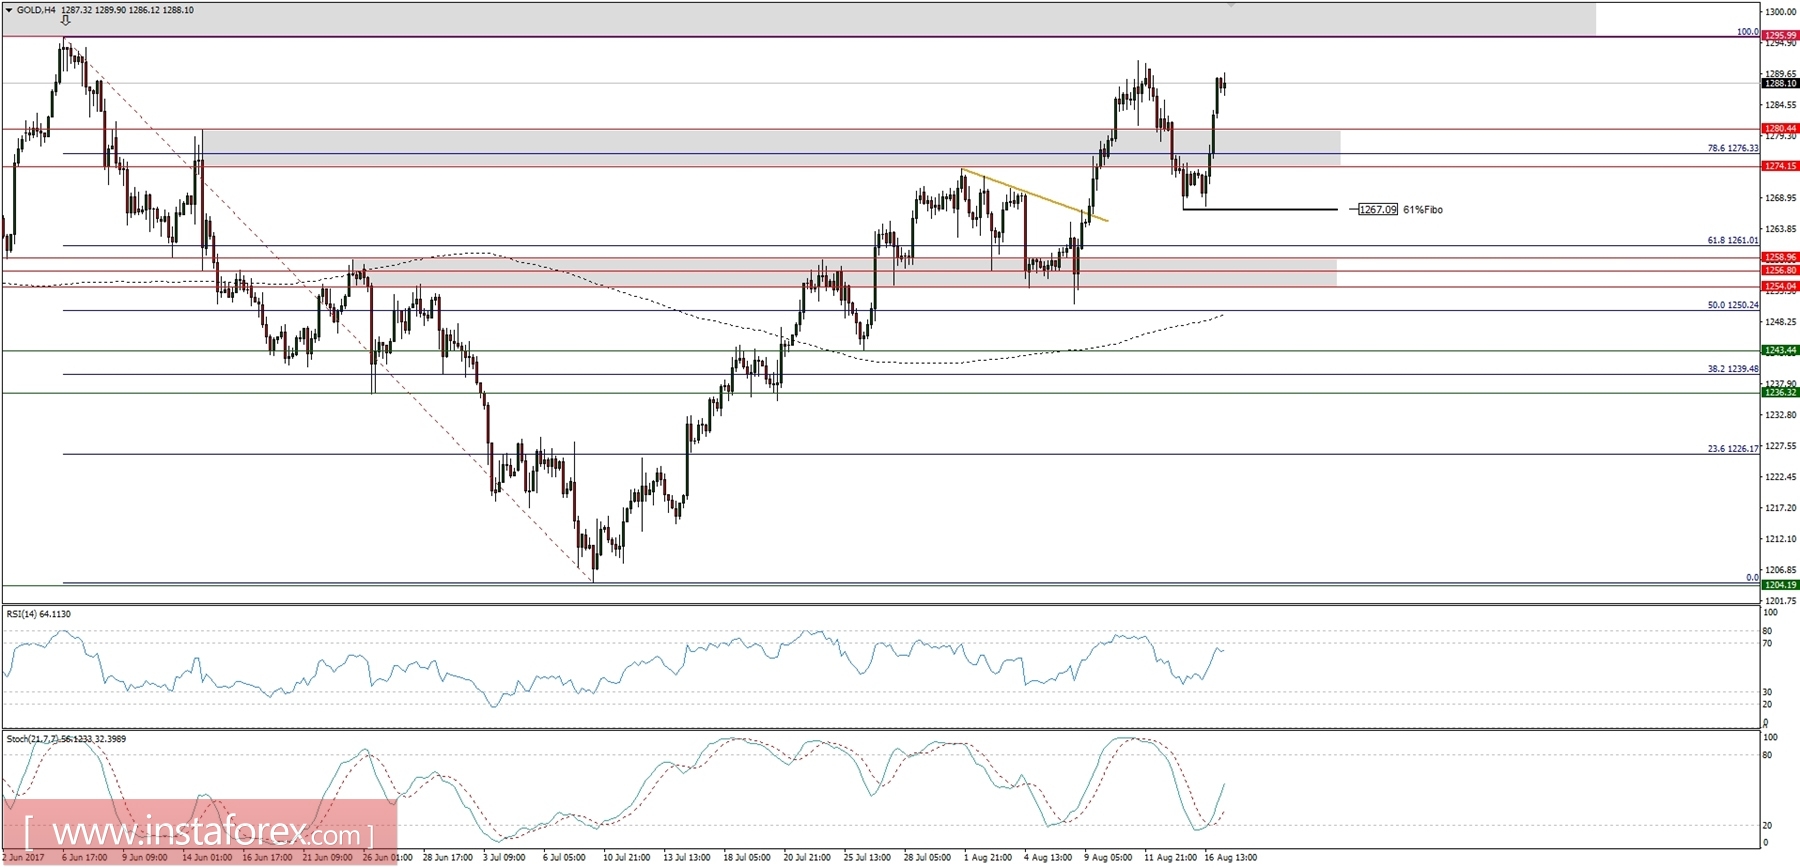Click the RSI(14) indicator label

[x=38, y=614]
